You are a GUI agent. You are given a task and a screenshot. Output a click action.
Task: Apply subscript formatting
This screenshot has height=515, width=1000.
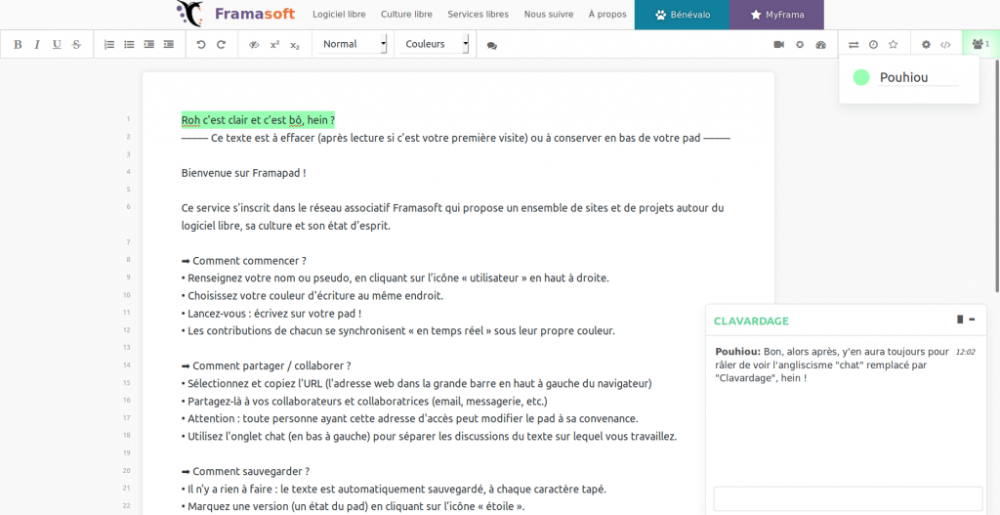(x=295, y=45)
